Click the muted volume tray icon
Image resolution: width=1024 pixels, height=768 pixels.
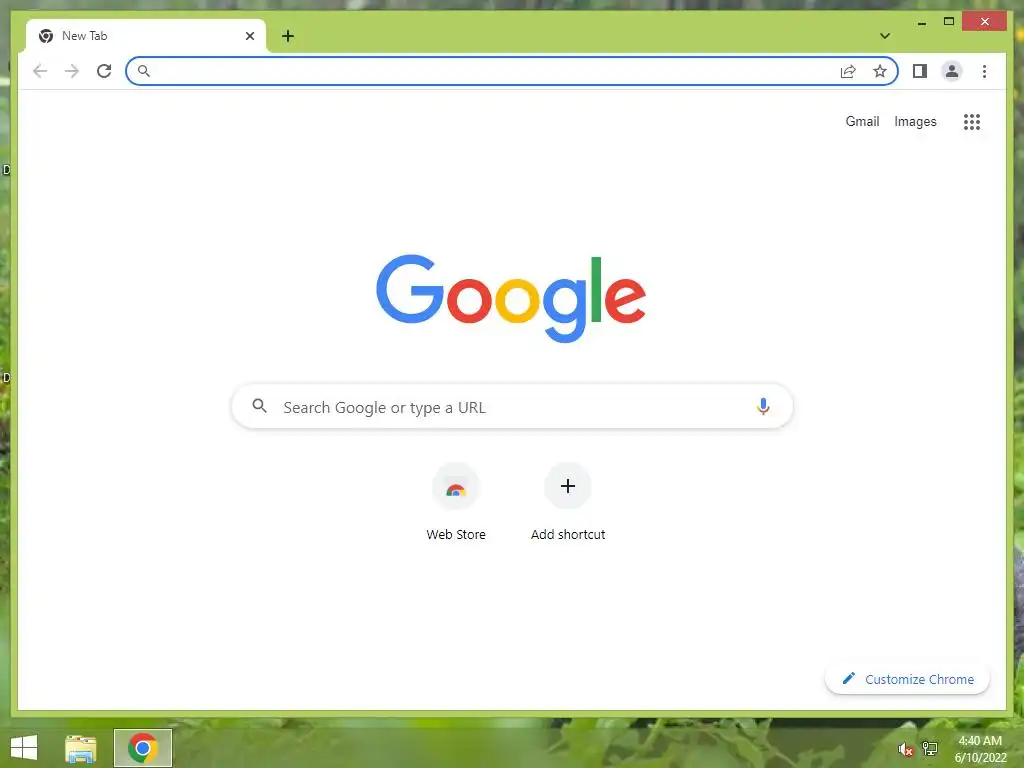tap(905, 749)
